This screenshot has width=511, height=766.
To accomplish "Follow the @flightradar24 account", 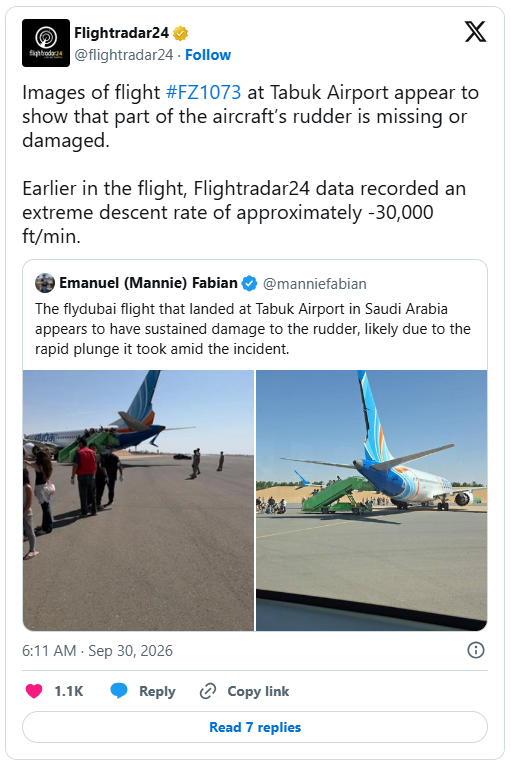I will tap(208, 55).
